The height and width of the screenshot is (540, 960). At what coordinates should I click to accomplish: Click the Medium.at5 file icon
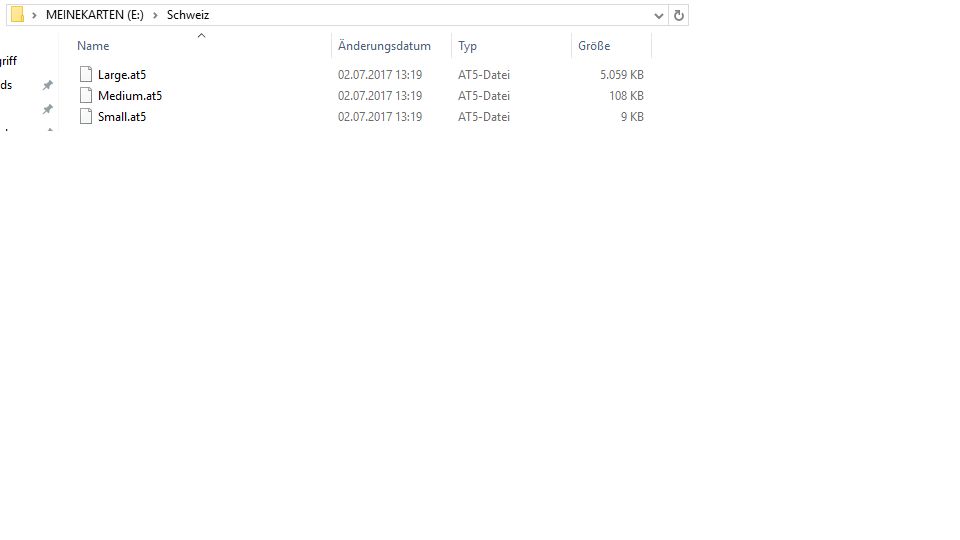click(86, 96)
